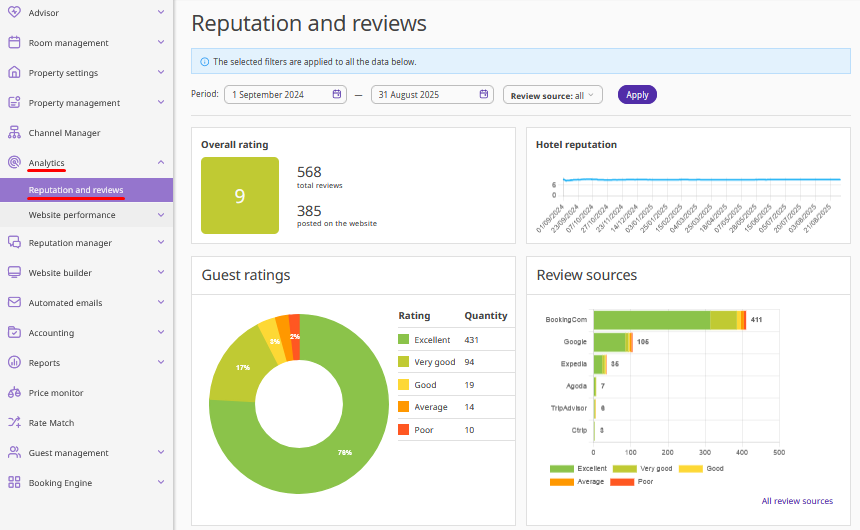
Task: Click the Rate Match icon
Action: point(14,423)
